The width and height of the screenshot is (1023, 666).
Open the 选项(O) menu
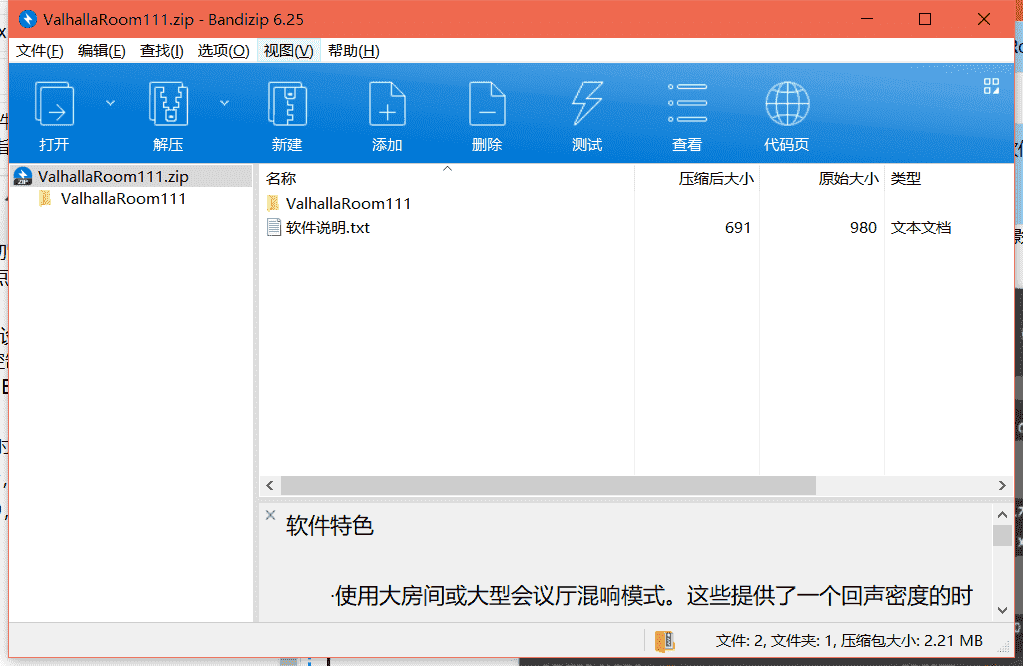[x=223, y=51]
